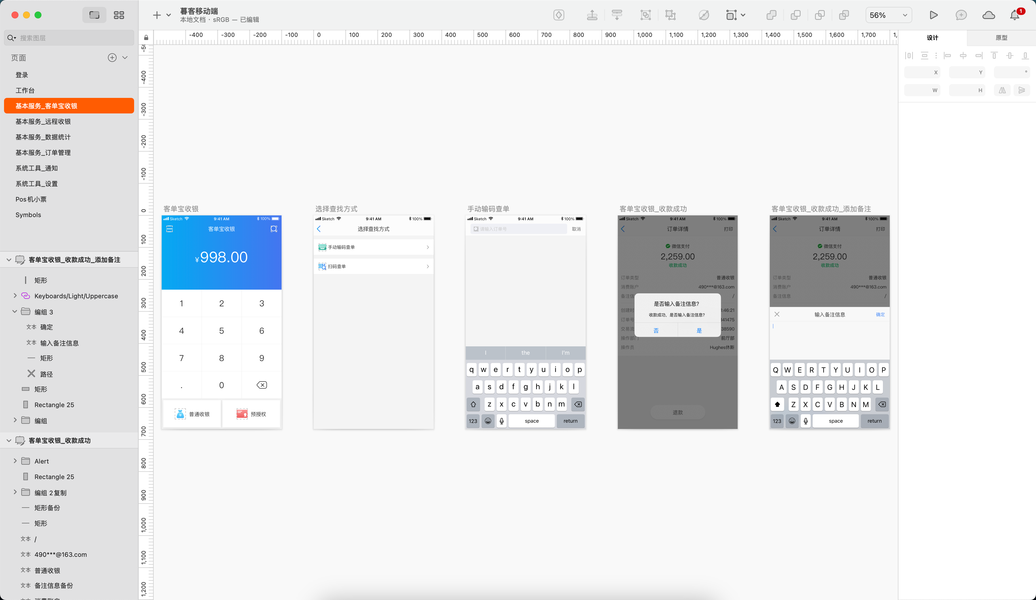Click the X position field
Image resolution: width=1036 pixels, height=600 pixels.
pyautogui.click(x=922, y=72)
